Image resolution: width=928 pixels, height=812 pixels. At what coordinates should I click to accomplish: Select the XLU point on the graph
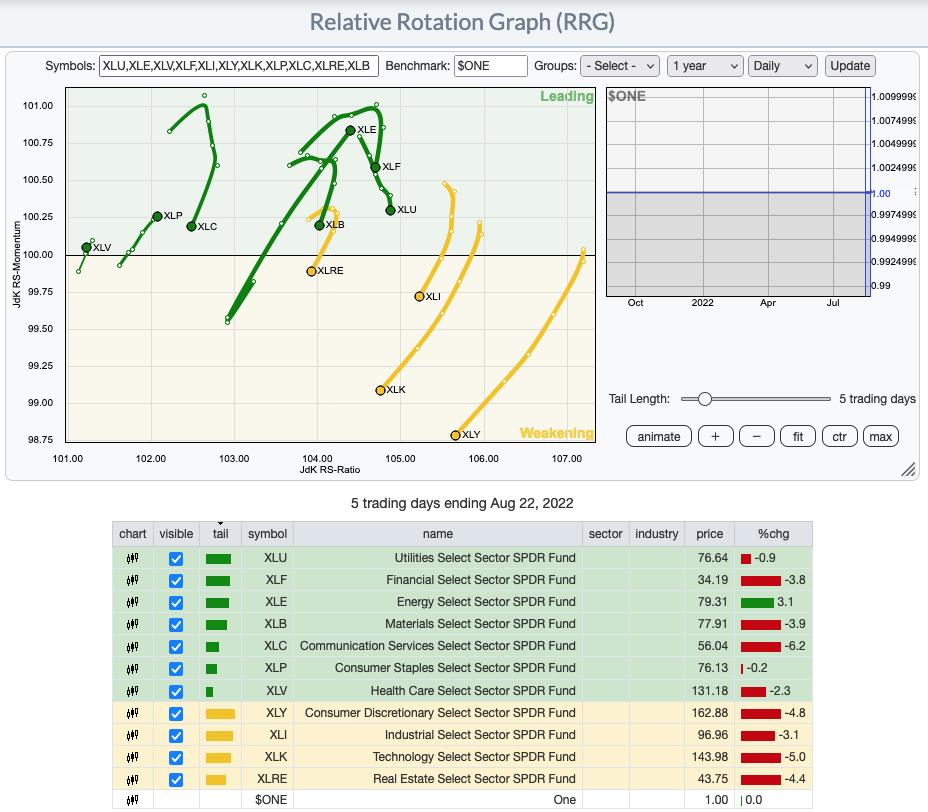[390, 210]
